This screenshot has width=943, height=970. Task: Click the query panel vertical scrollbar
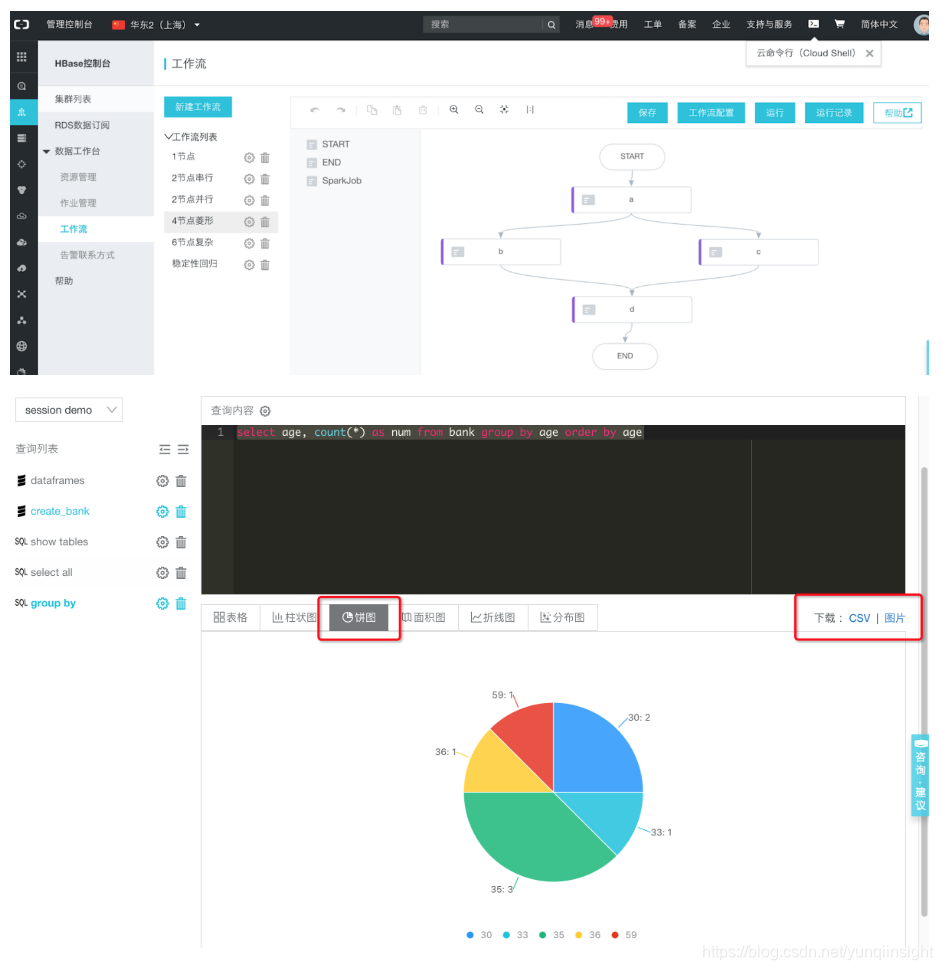point(924,691)
